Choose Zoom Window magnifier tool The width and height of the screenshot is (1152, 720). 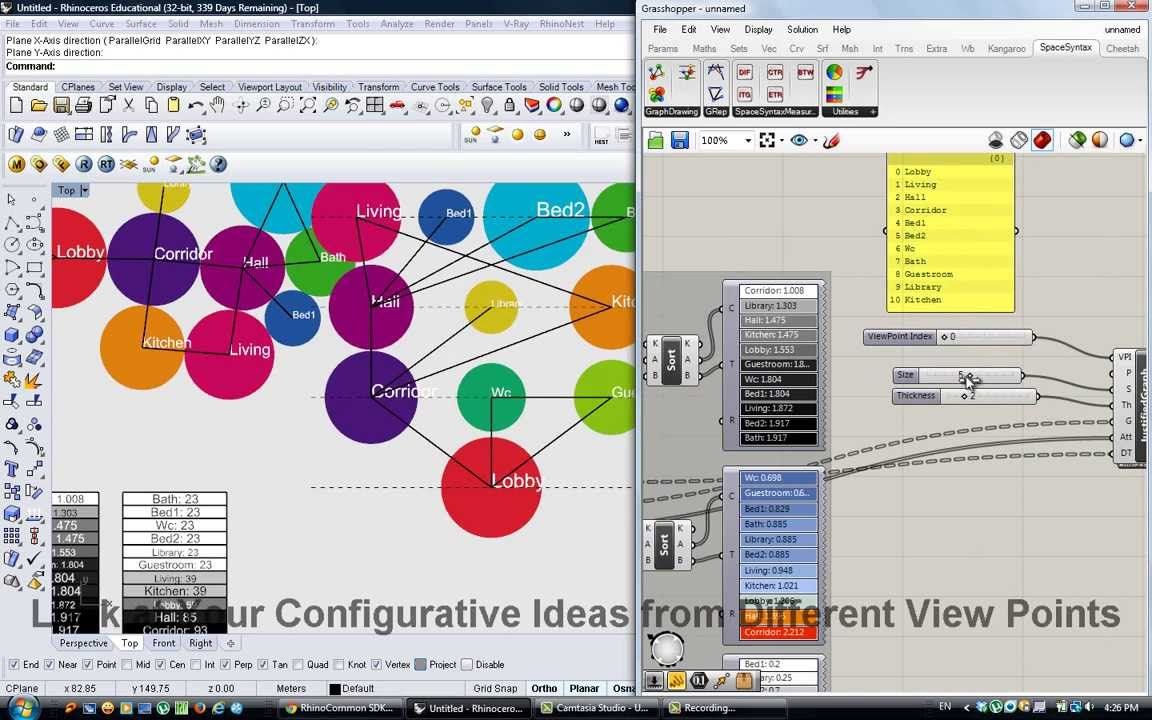coord(285,105)
